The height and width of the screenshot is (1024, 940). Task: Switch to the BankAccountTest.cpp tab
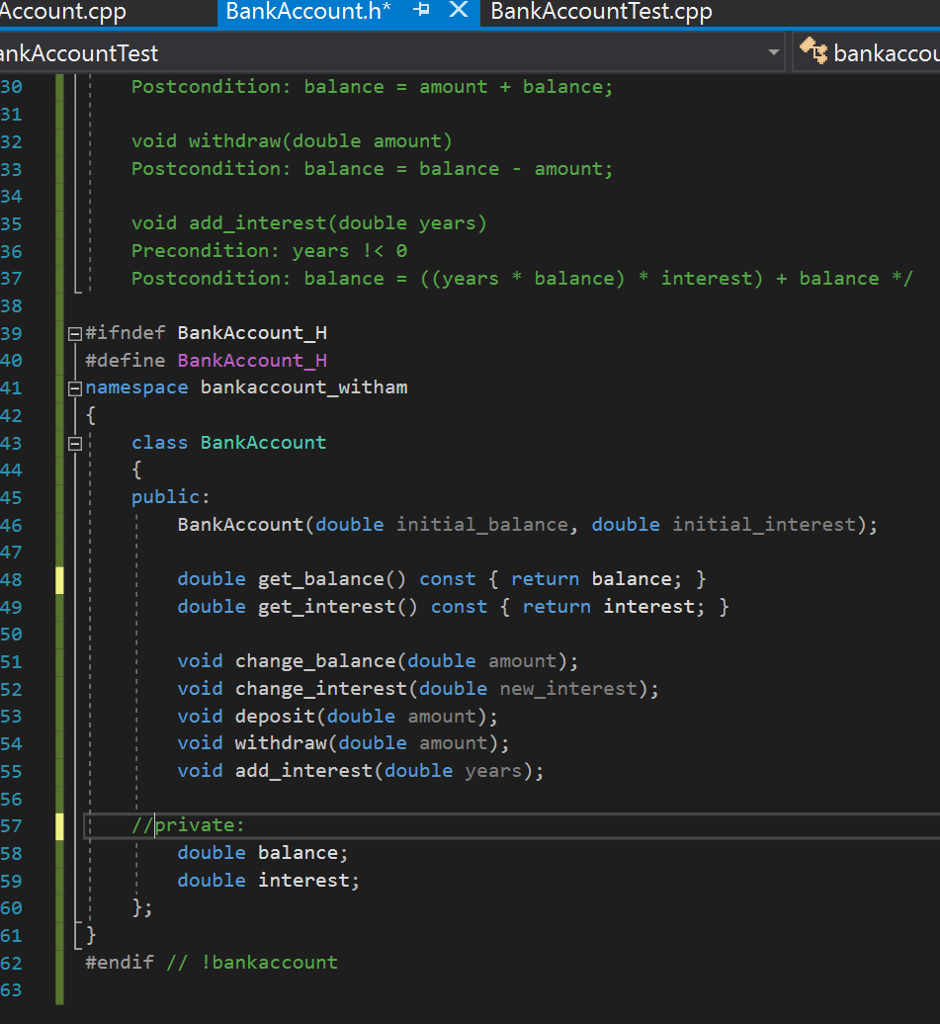(x=601, y=12)
